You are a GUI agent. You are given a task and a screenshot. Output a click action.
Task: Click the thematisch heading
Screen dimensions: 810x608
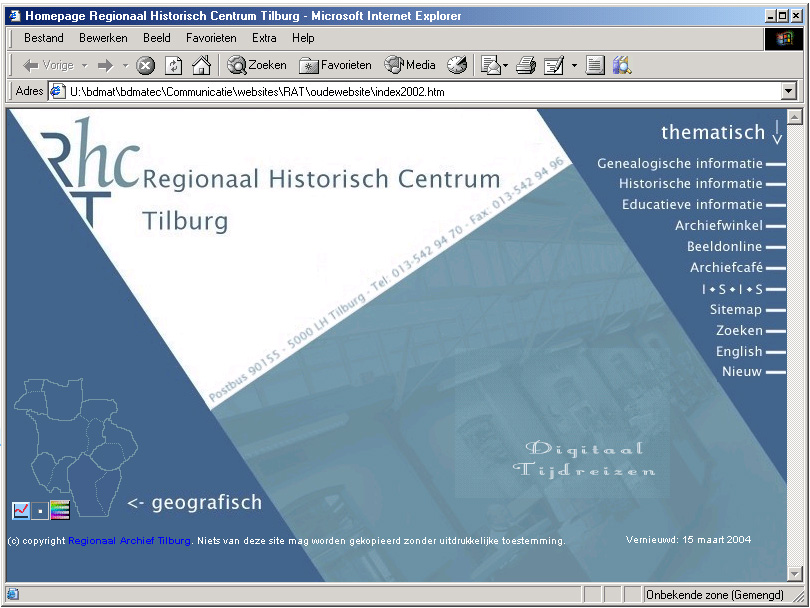coord(713,132)
